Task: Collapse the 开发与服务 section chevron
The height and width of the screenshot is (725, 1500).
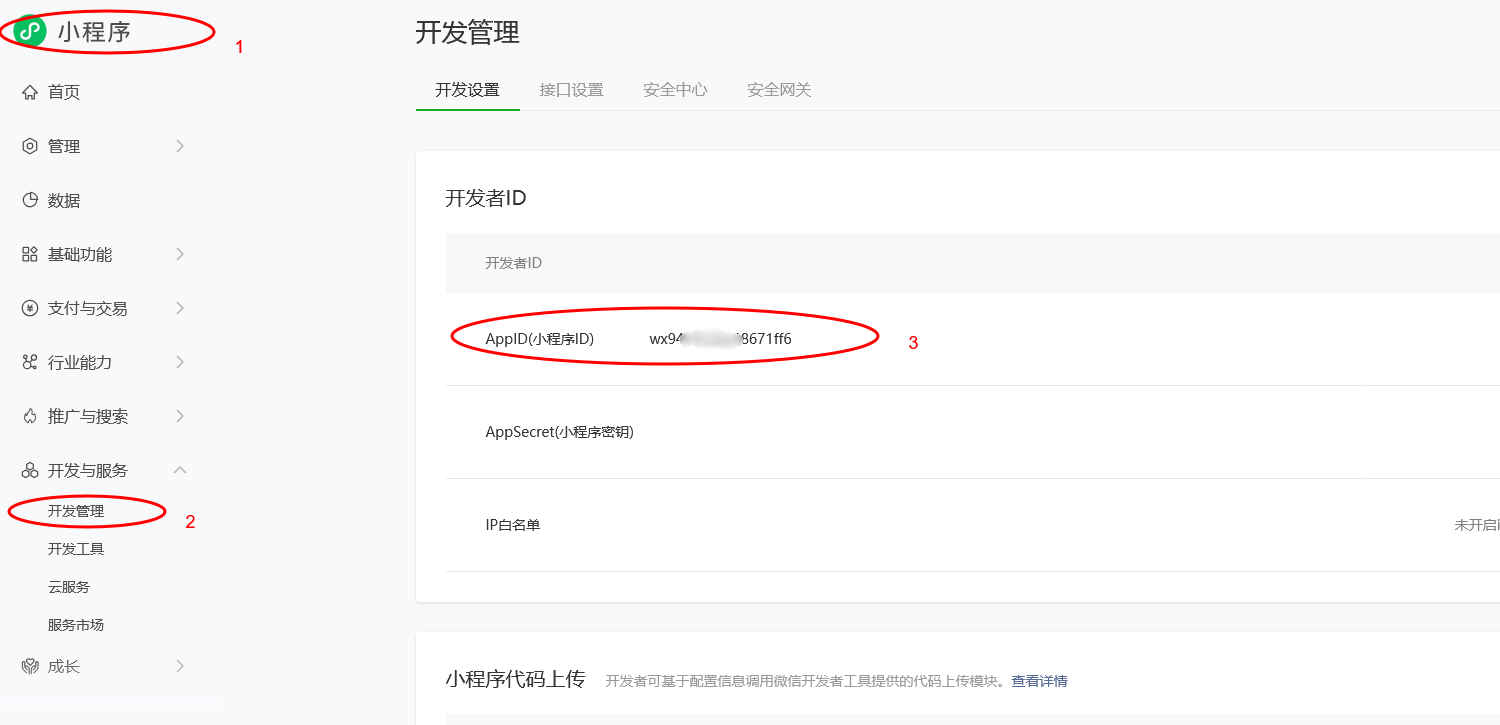Action: (x=180, y=470)
